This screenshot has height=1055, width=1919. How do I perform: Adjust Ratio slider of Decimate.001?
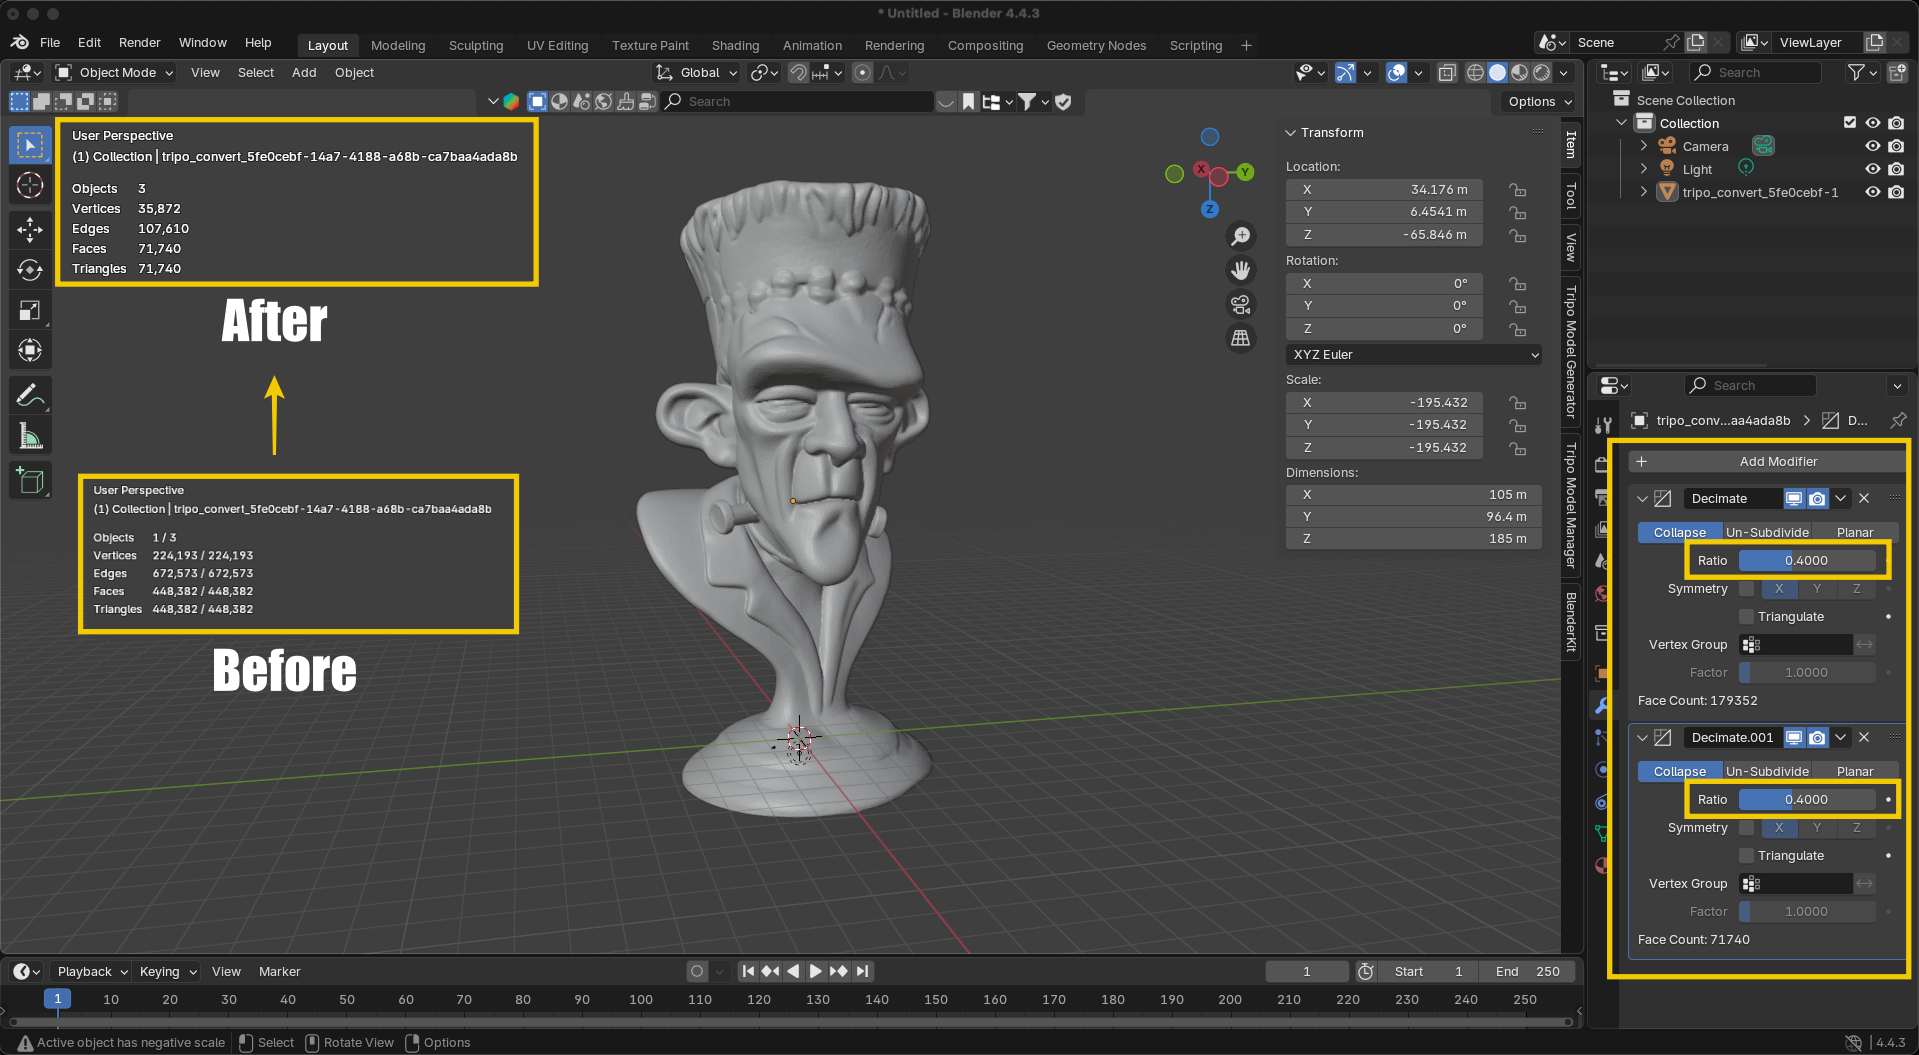[x=1806, y=800]
